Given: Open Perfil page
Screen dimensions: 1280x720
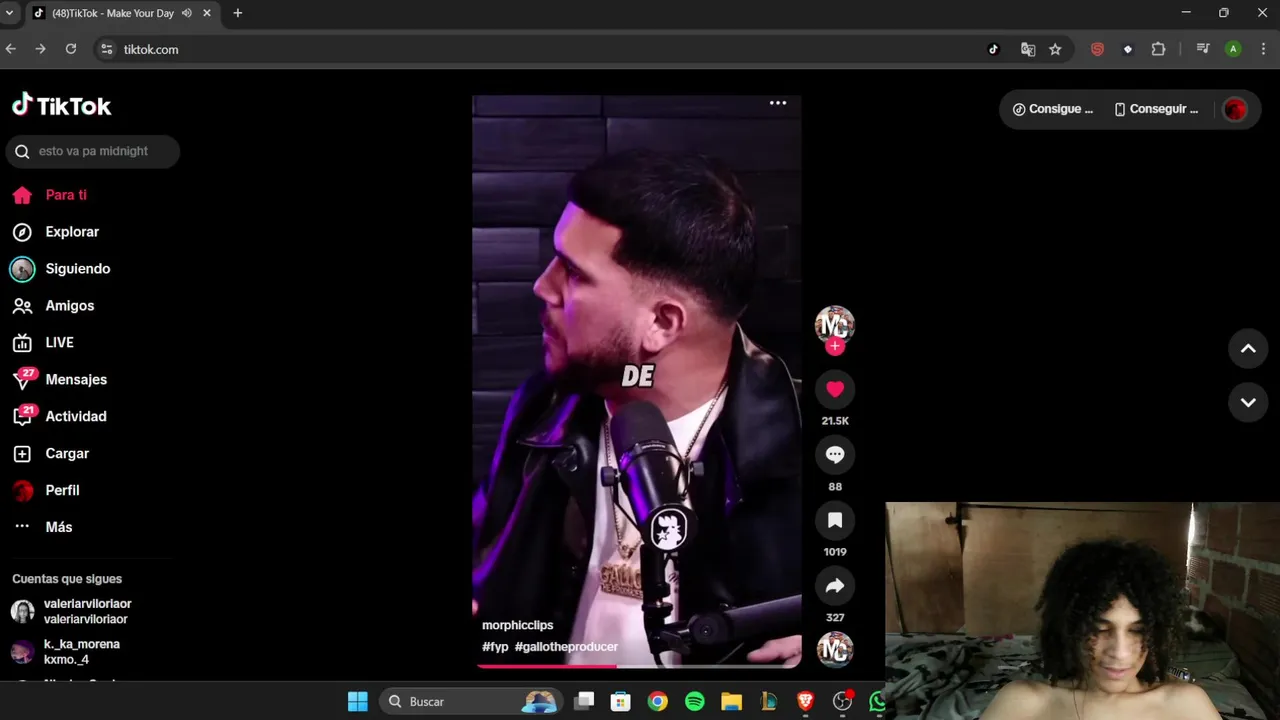Looking at the screenshot, I should 62,491.
